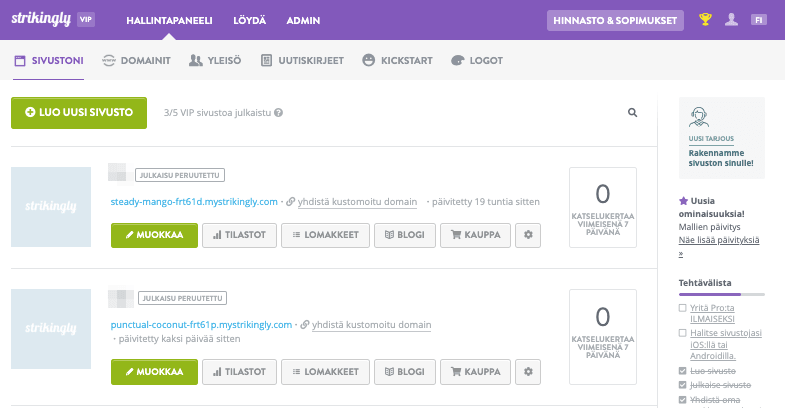Open steady-mango-frt61d.mystrikingly.com link
Image resolution: width=785 pixels, height=408 pixels.
[x=194, y=202]
